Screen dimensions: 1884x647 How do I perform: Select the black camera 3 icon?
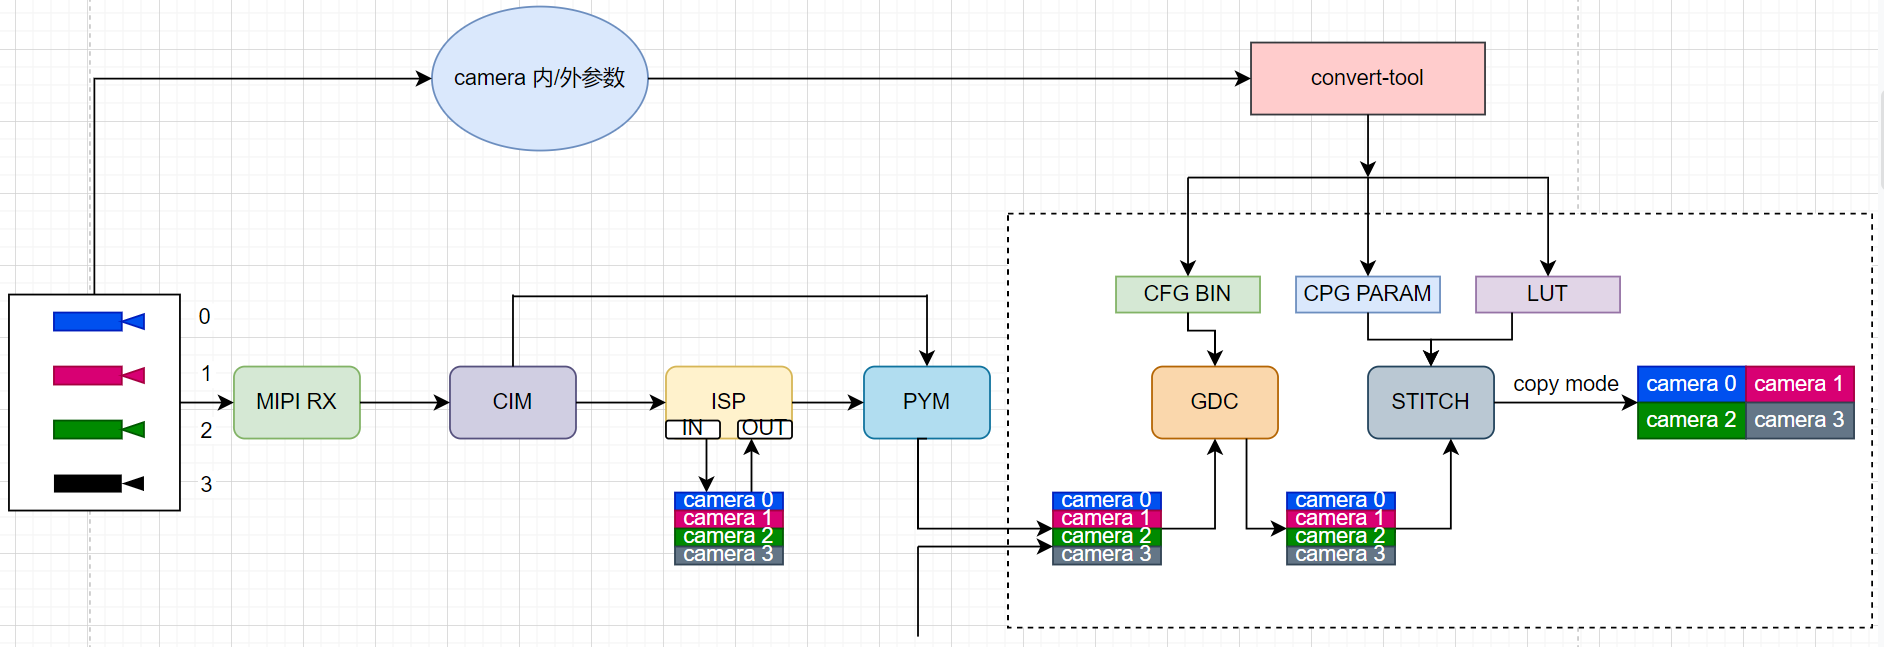tap(98, 483)
